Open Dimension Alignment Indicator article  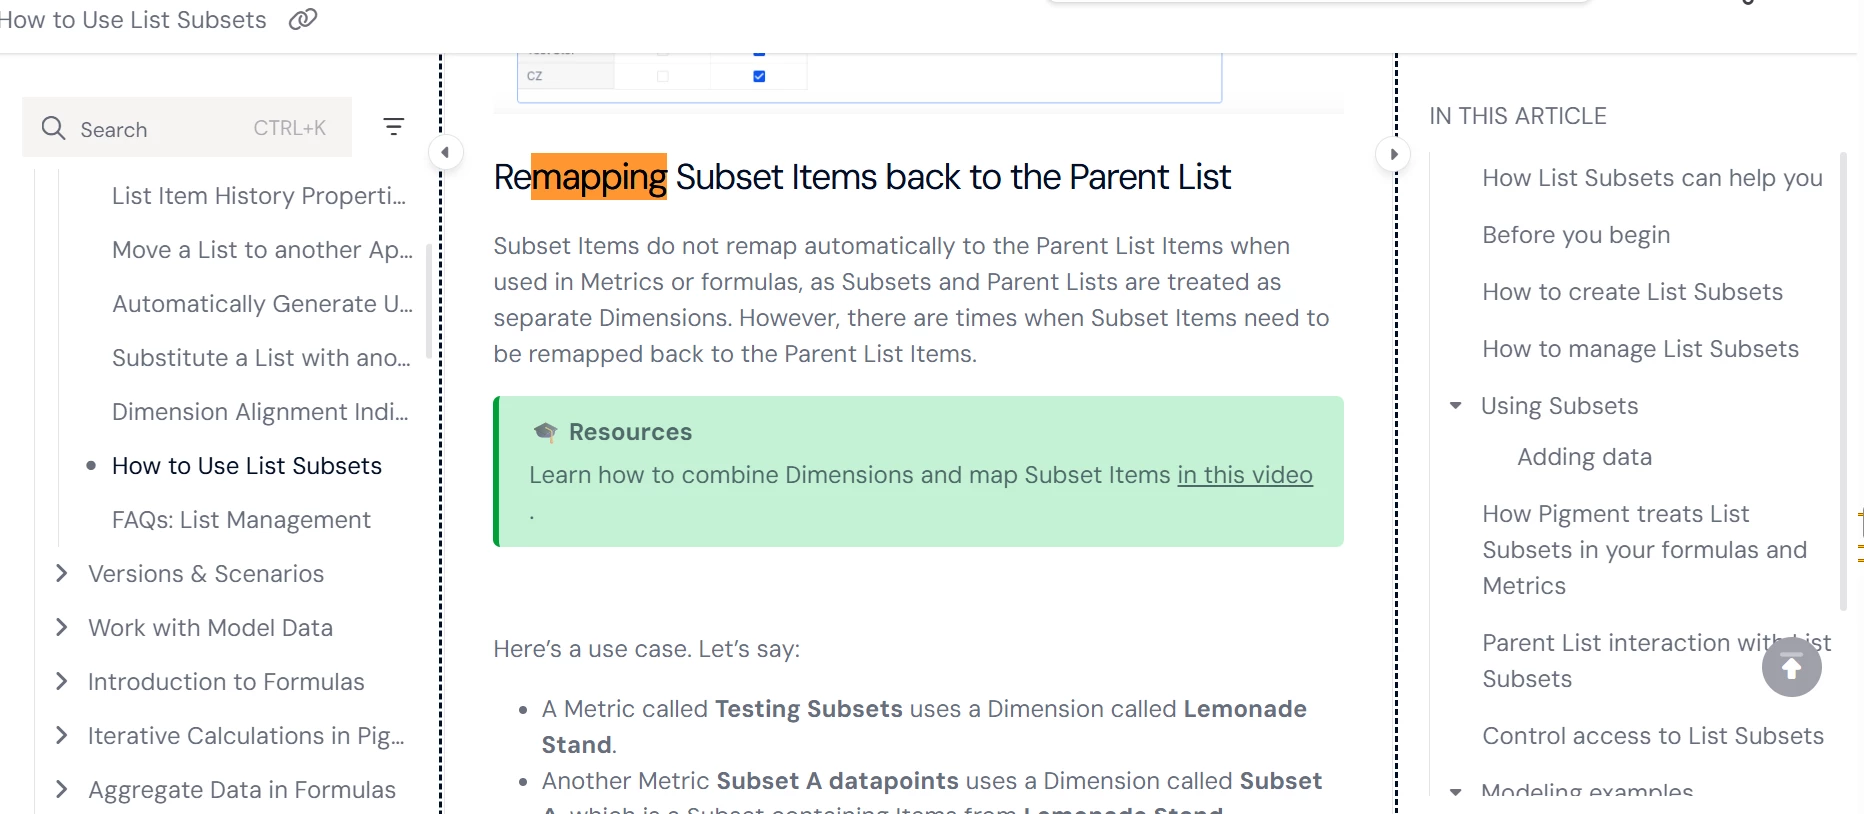click(260, 412)
